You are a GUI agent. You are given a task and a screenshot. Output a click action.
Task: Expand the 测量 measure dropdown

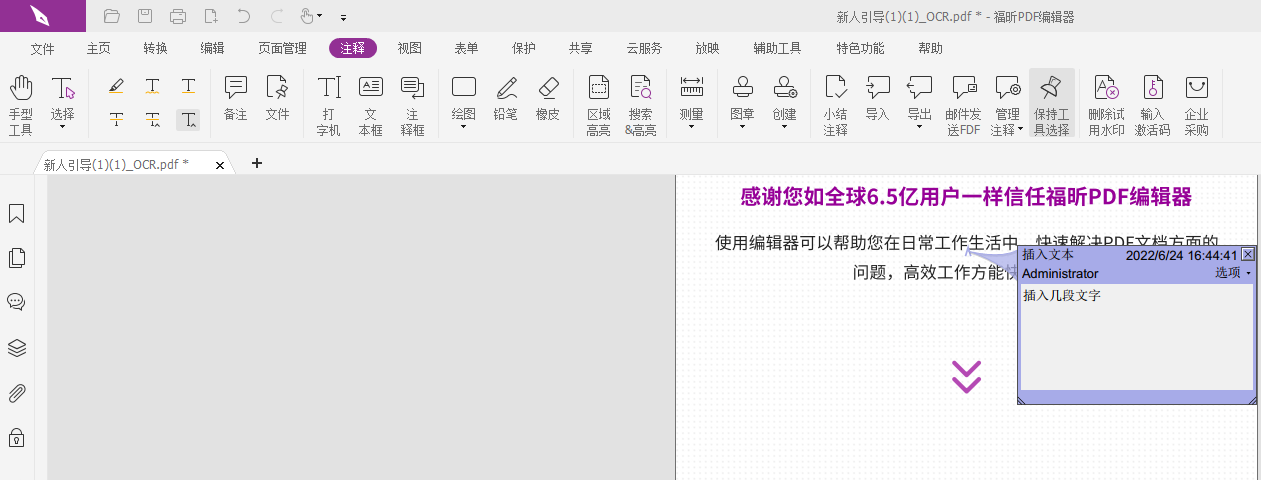tap(691, 127)
